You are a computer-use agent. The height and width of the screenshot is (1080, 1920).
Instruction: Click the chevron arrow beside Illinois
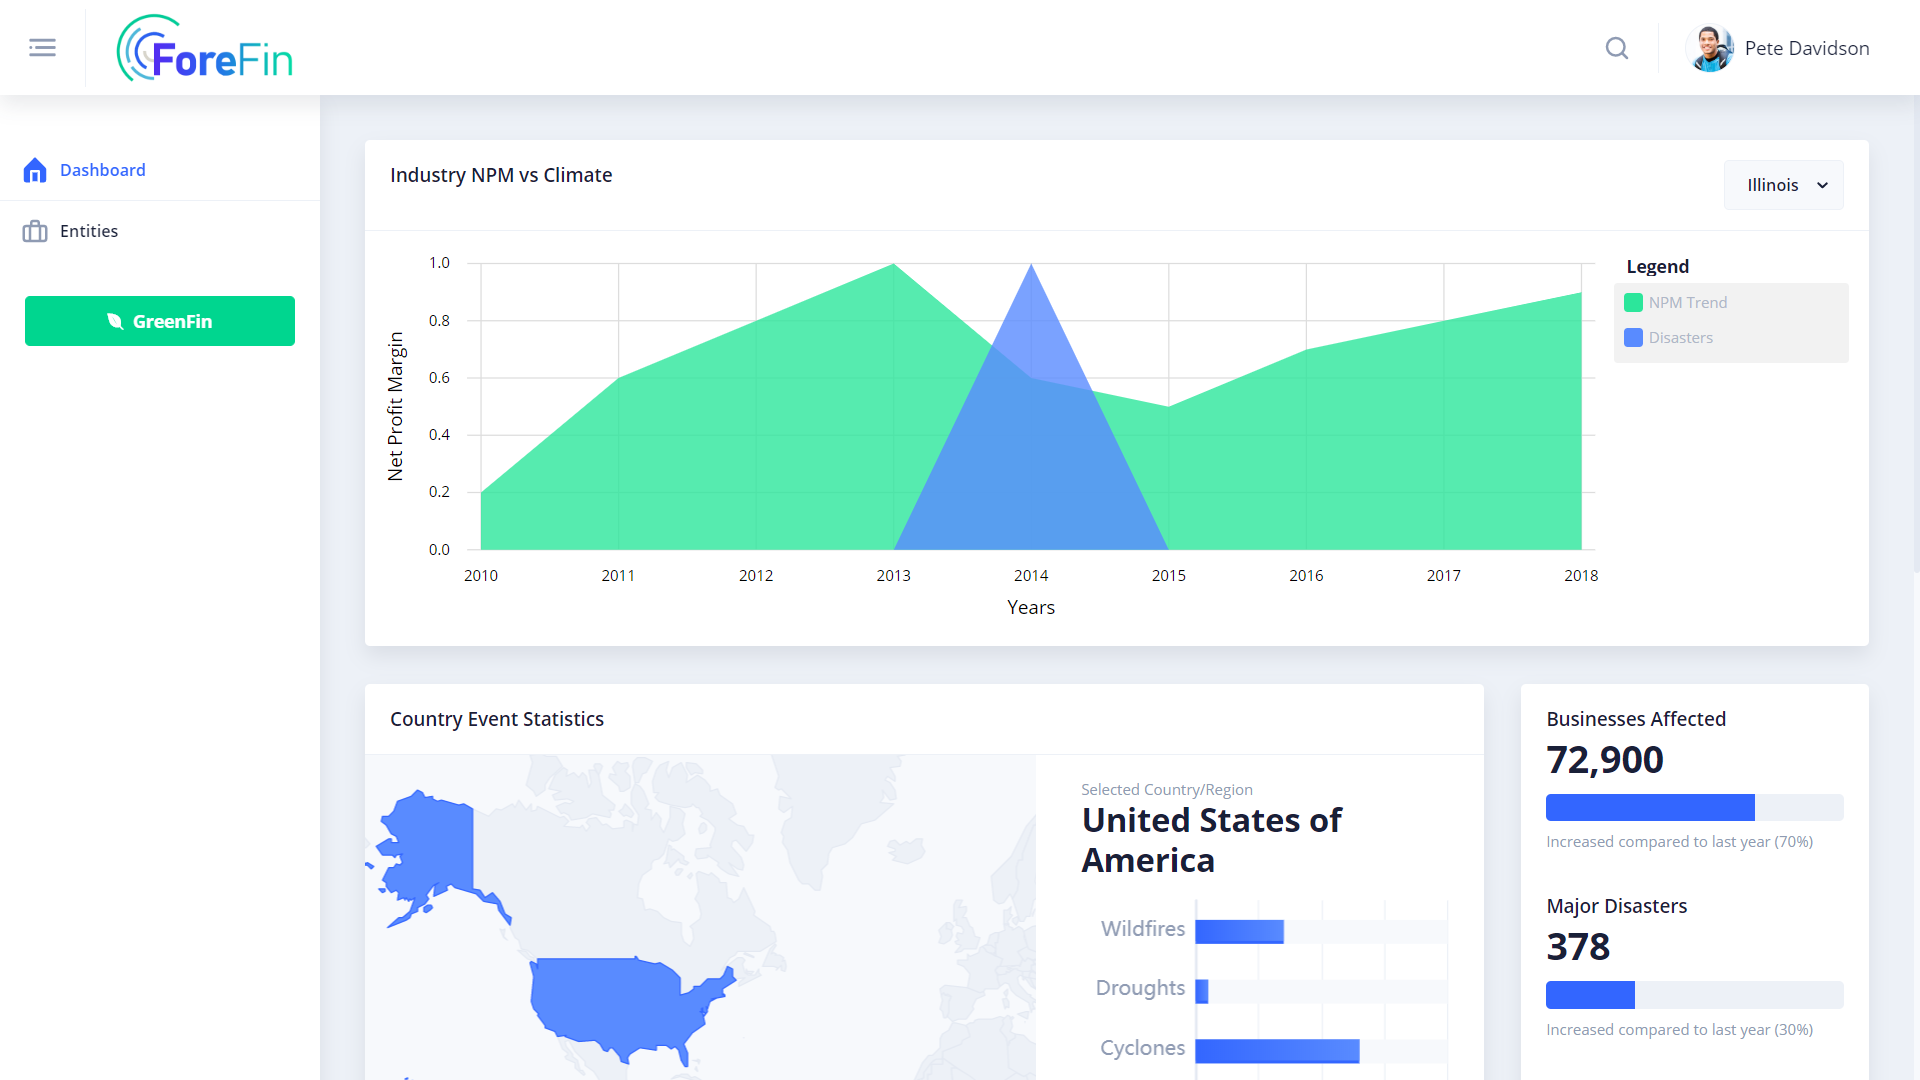point(1822,185)
